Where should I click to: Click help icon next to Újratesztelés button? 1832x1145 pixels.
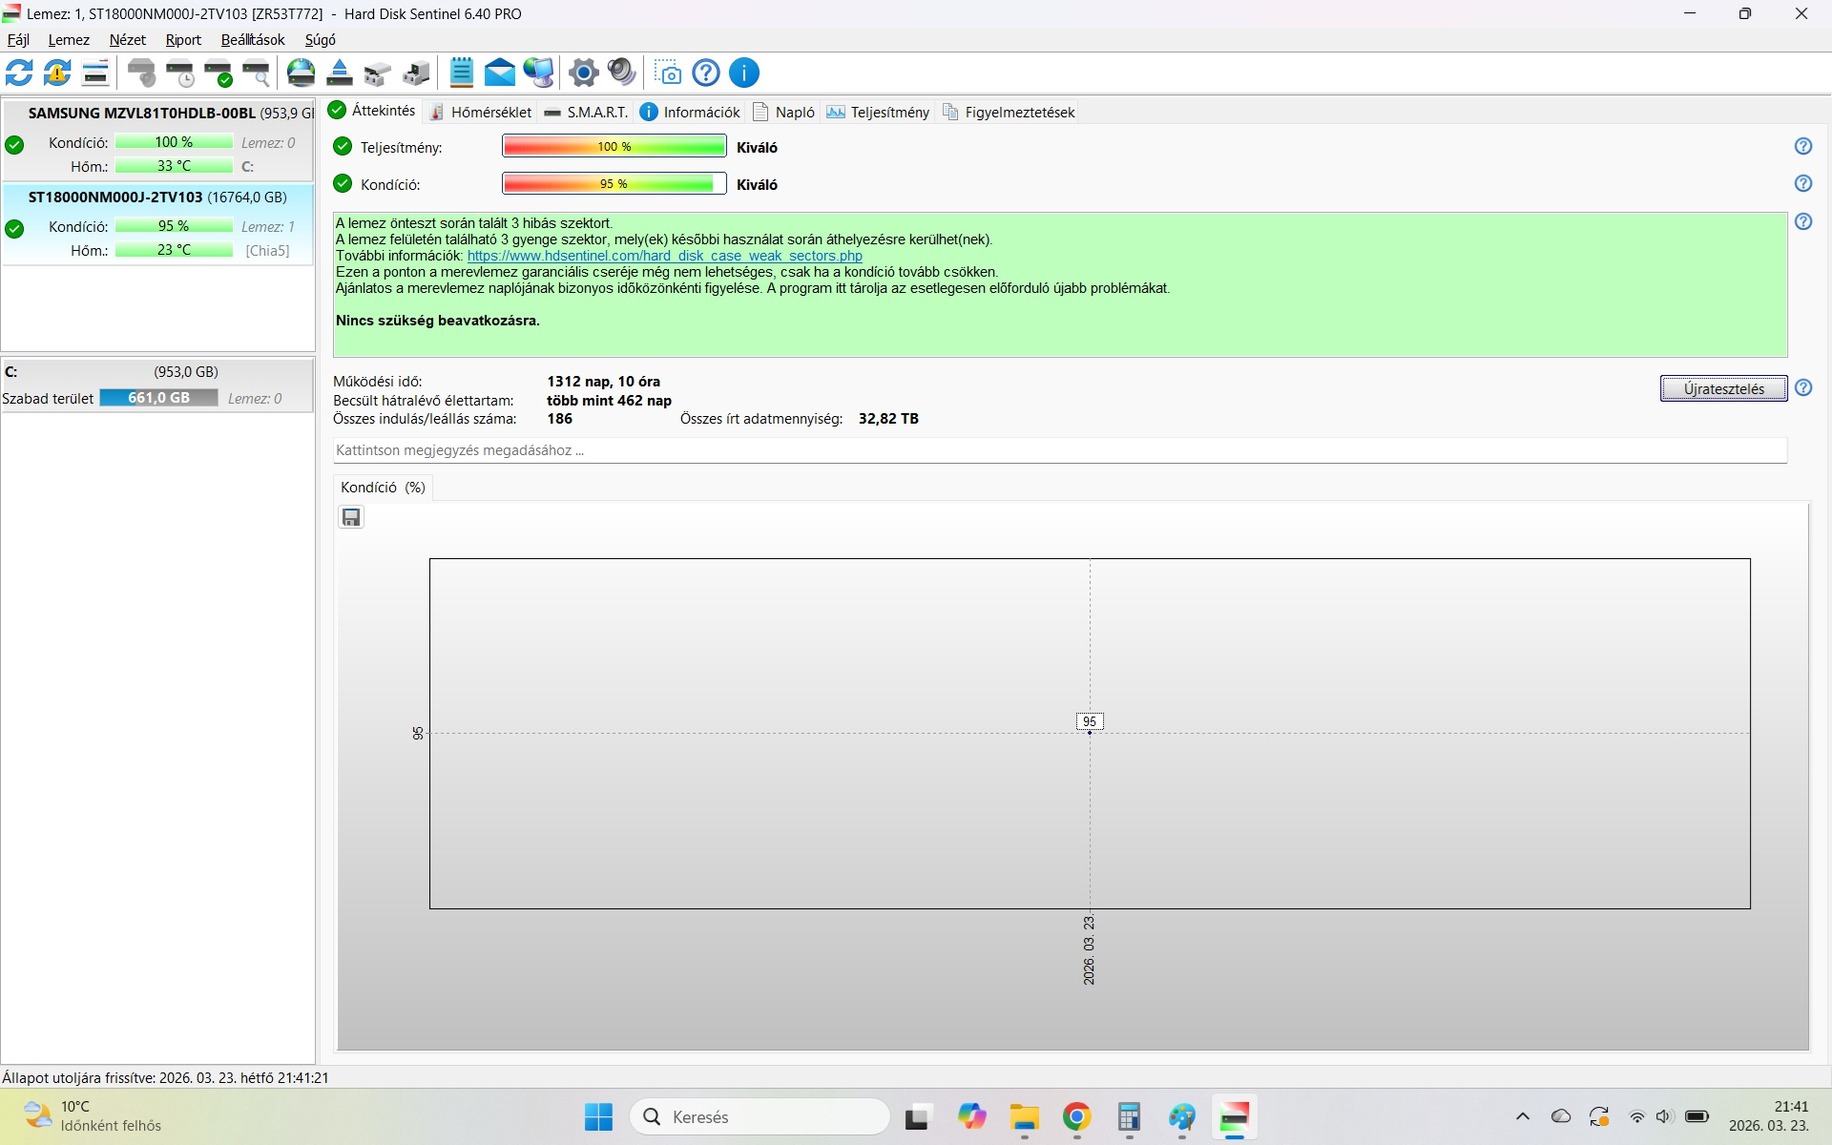coord(1803,388)
